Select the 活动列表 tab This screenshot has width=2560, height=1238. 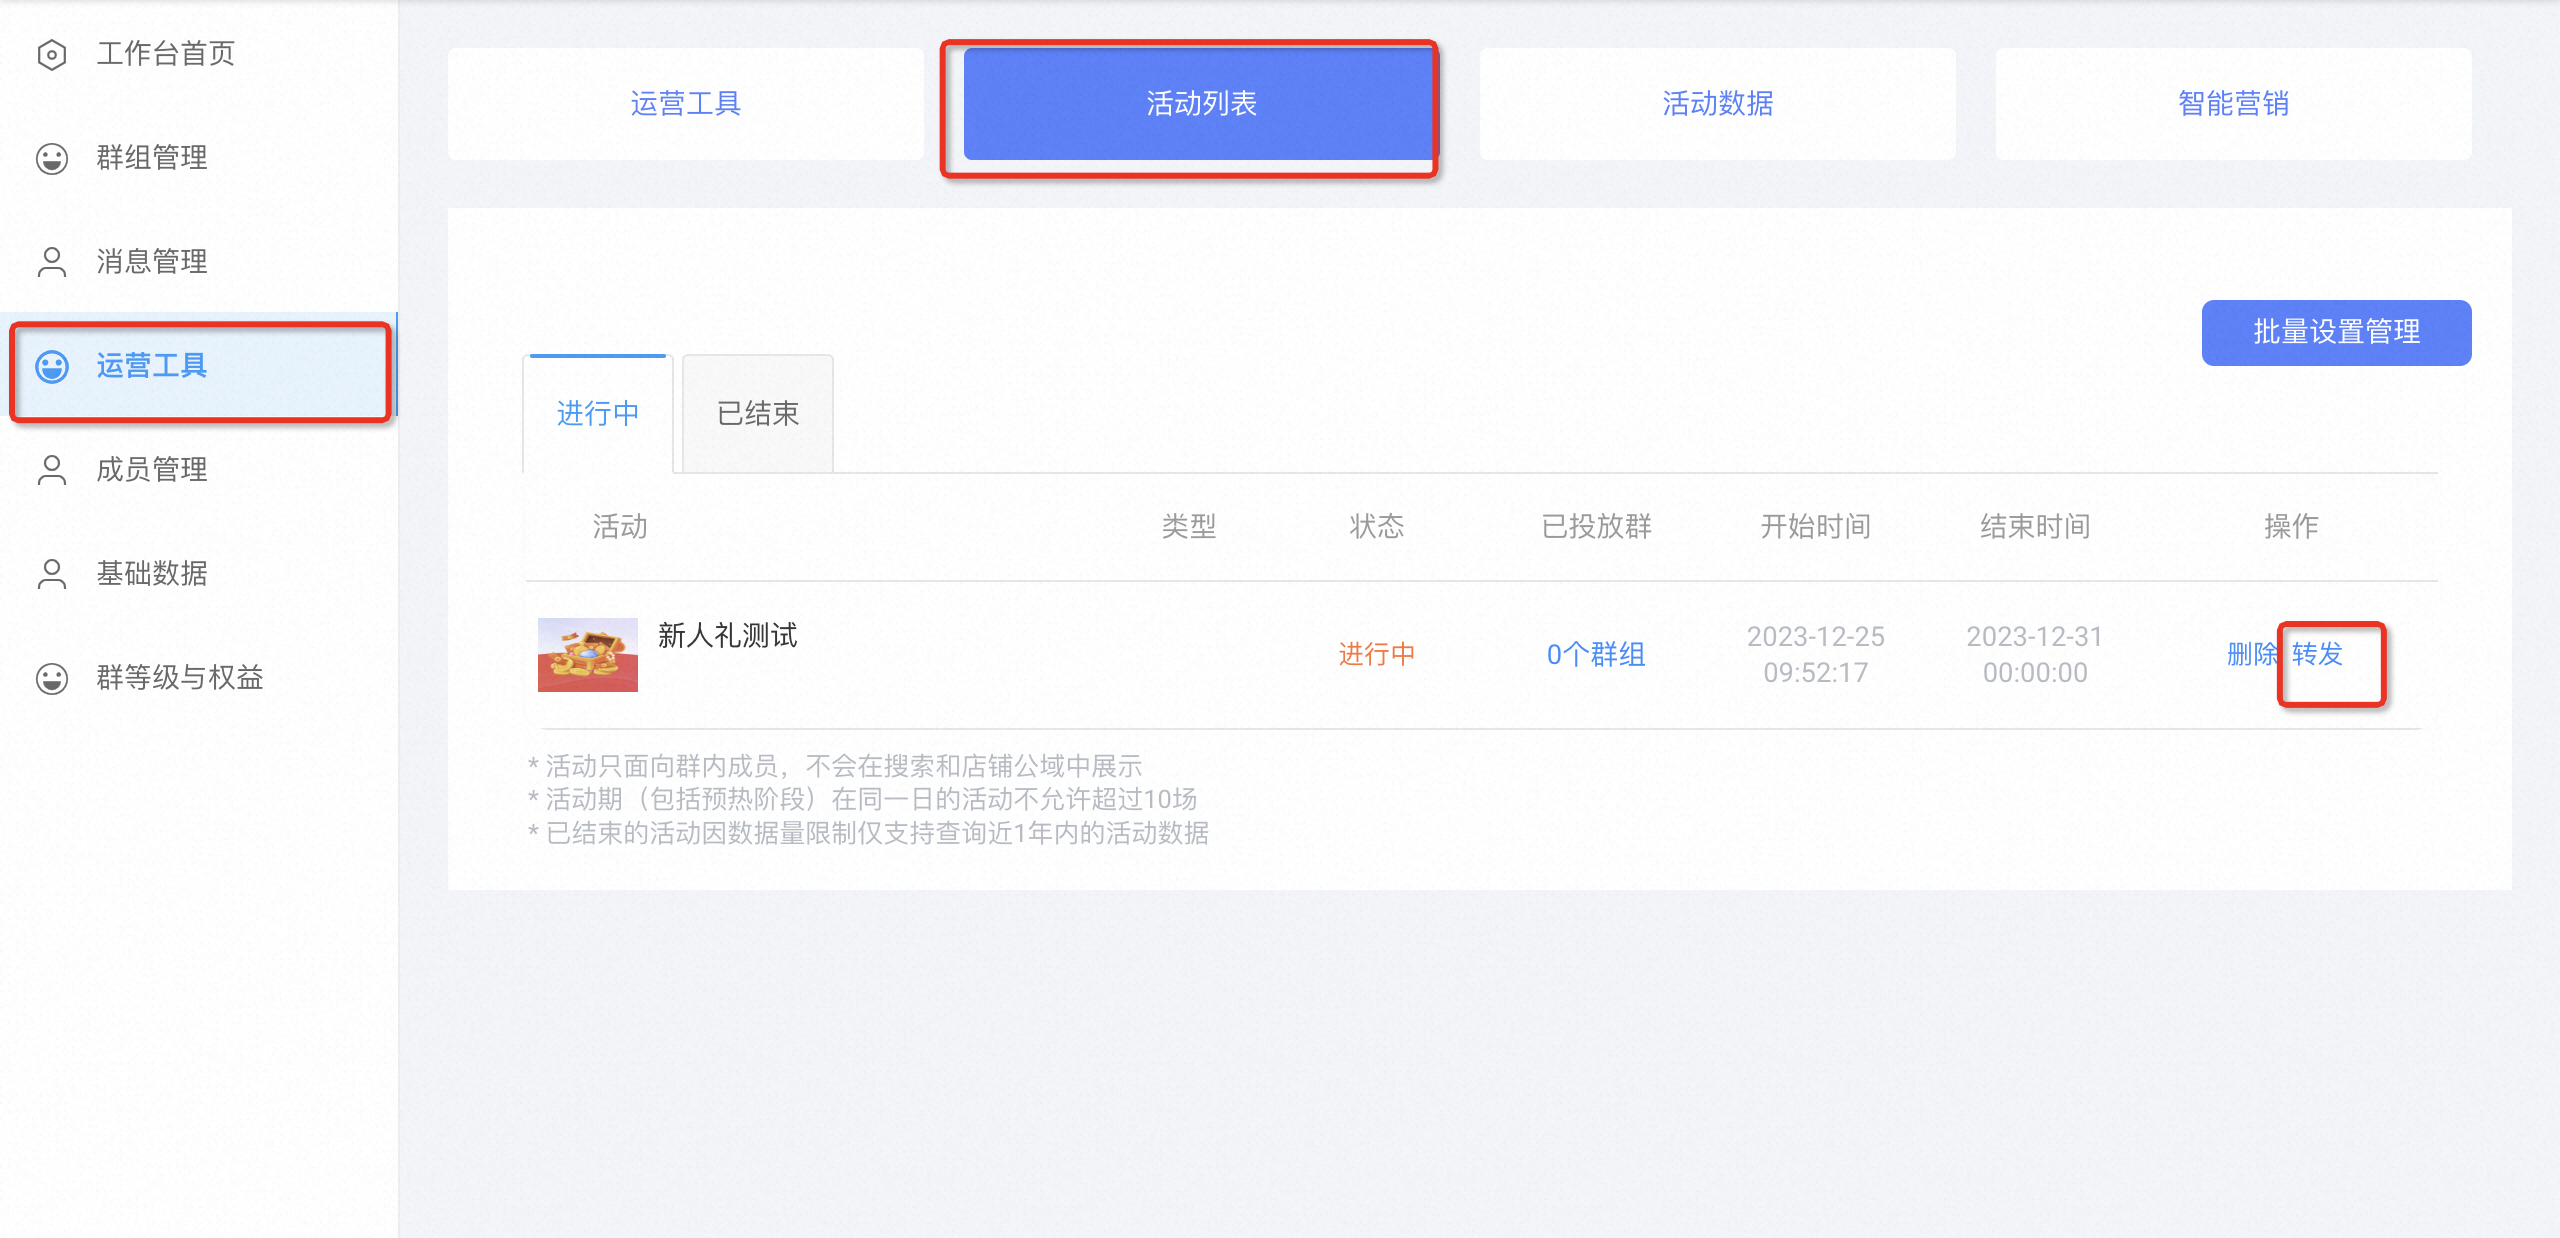coord(1201,104)
